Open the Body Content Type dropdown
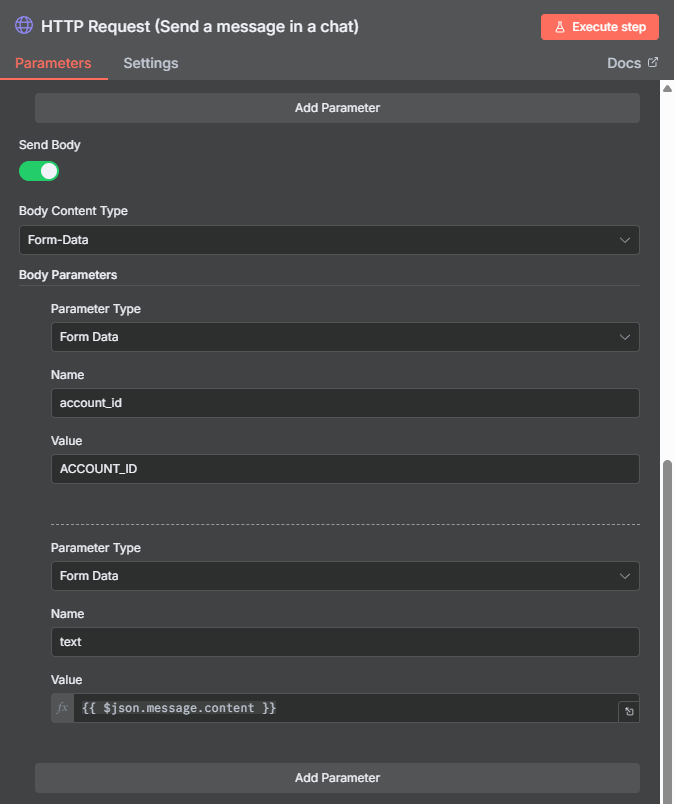Screen dimensions: 674x804 click(x=329, y=240)
